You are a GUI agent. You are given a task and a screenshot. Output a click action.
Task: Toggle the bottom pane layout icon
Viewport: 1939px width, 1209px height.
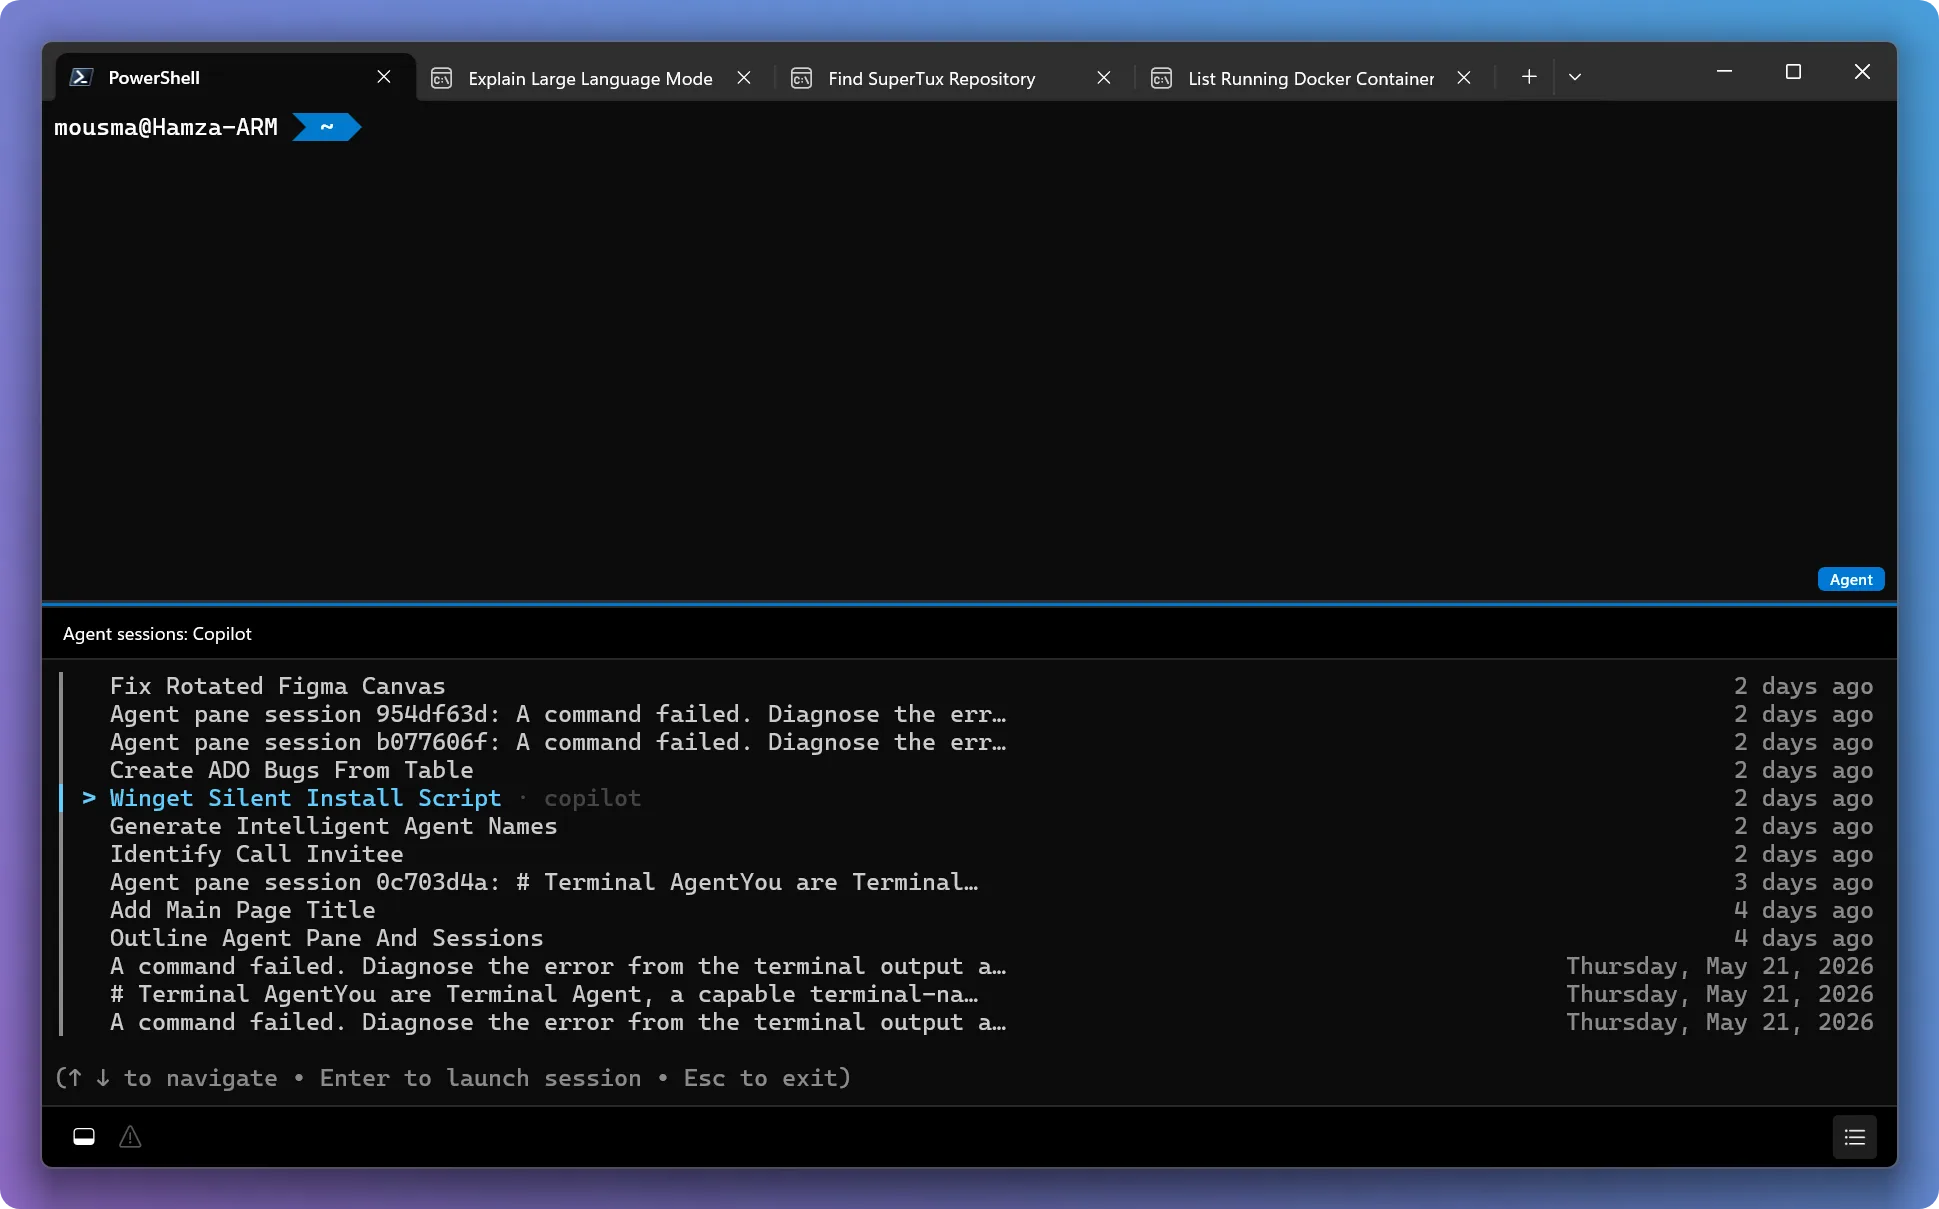[84, 1137]
